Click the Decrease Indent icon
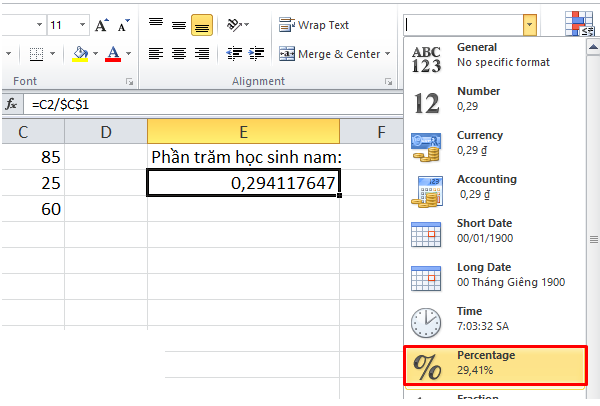 (234, 54)
